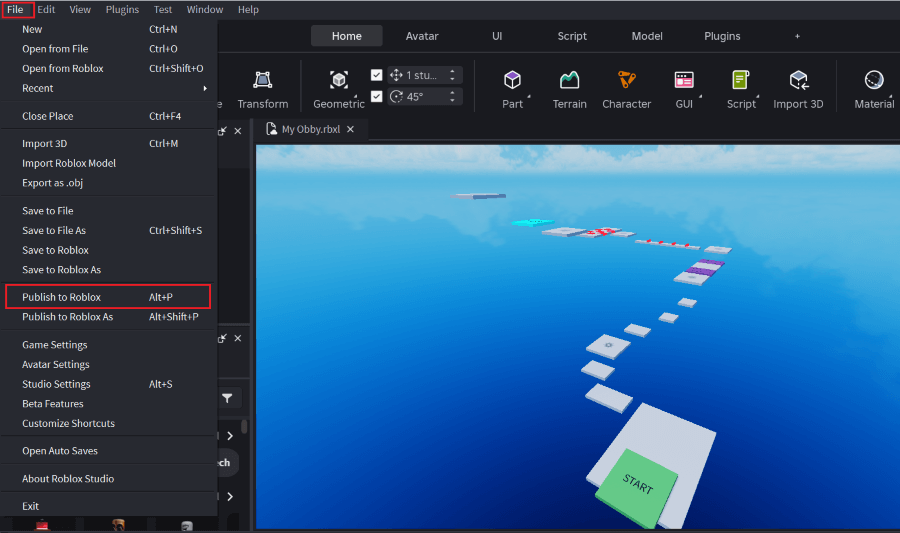Click the filter funnel icon button
This screenshot has height=533, width=900.
[227, 399]
